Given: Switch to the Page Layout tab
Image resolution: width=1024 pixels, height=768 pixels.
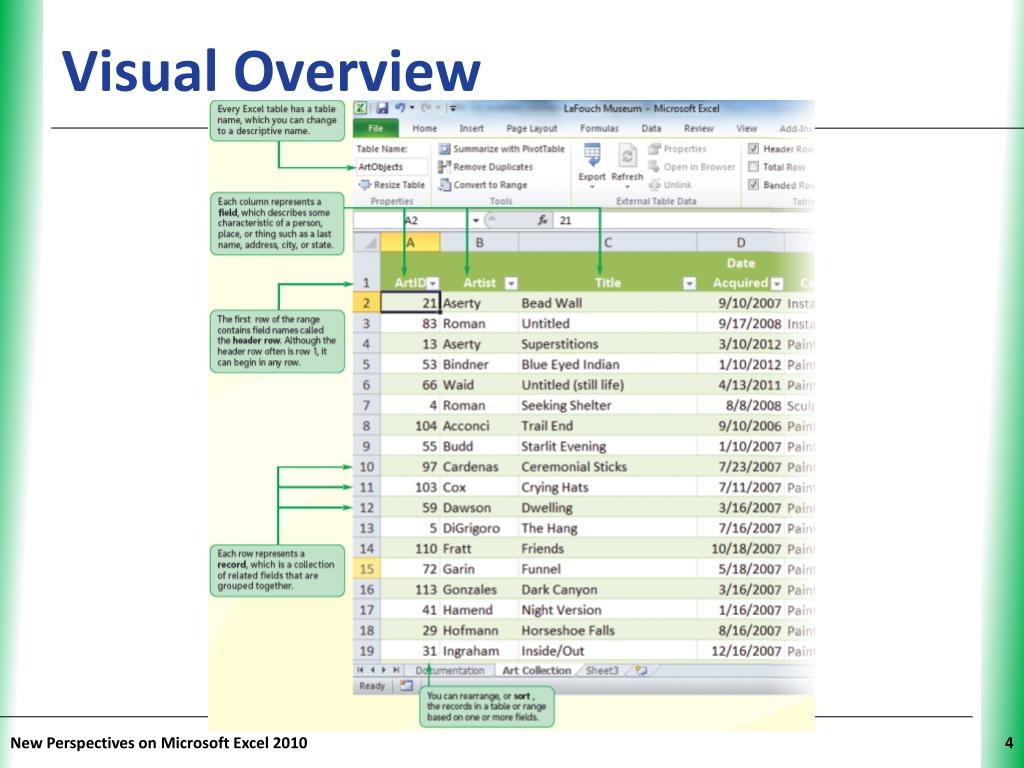Looking at the screenshot, I should point(532,129).
